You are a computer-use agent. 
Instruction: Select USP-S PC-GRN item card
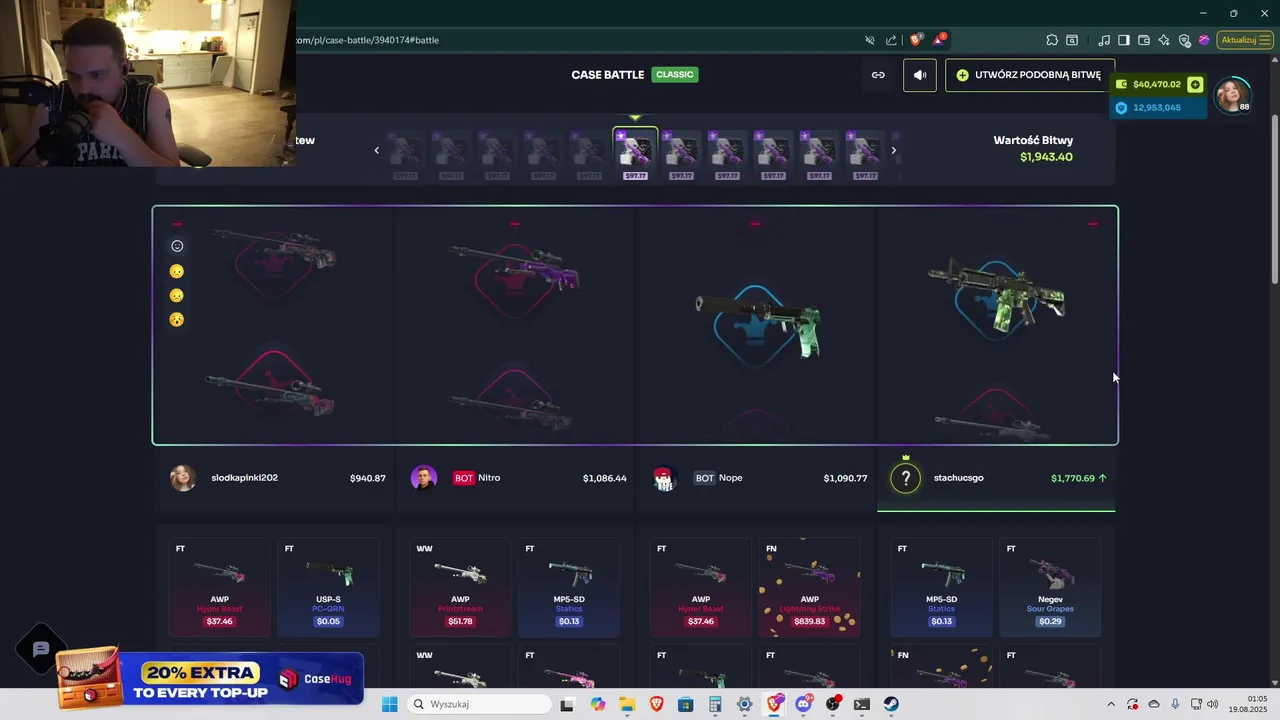pos(328,587)
